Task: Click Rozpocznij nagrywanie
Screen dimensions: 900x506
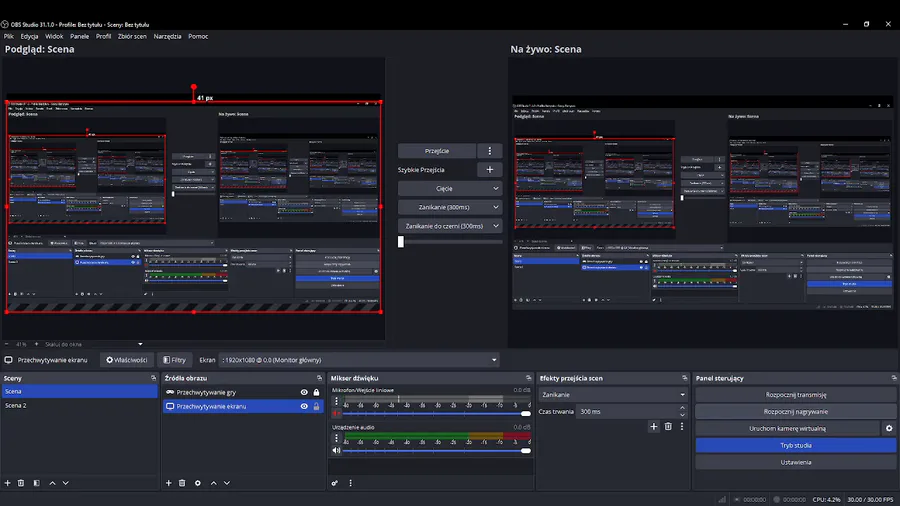Action: (796, 411)
